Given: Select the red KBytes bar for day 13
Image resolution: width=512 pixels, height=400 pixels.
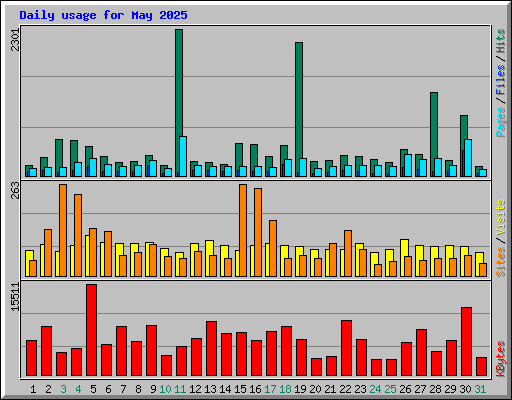Looking at the screenshot, I should (211, 349).
